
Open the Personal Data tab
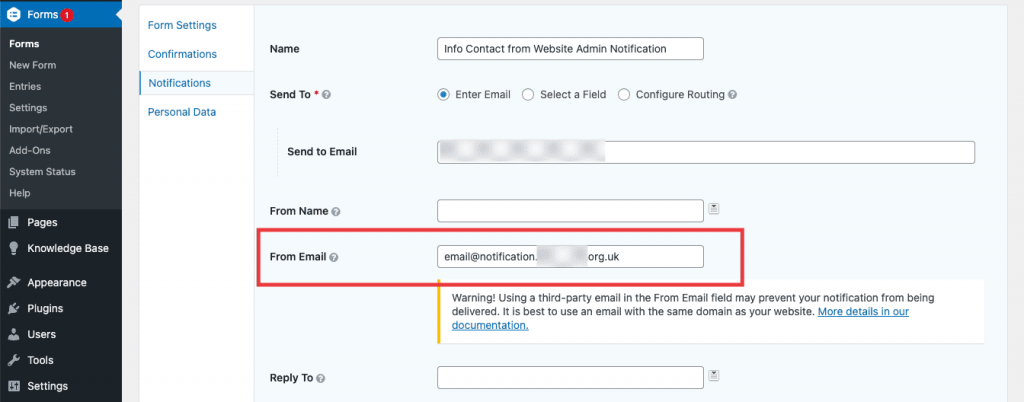[x=182, y=112]
